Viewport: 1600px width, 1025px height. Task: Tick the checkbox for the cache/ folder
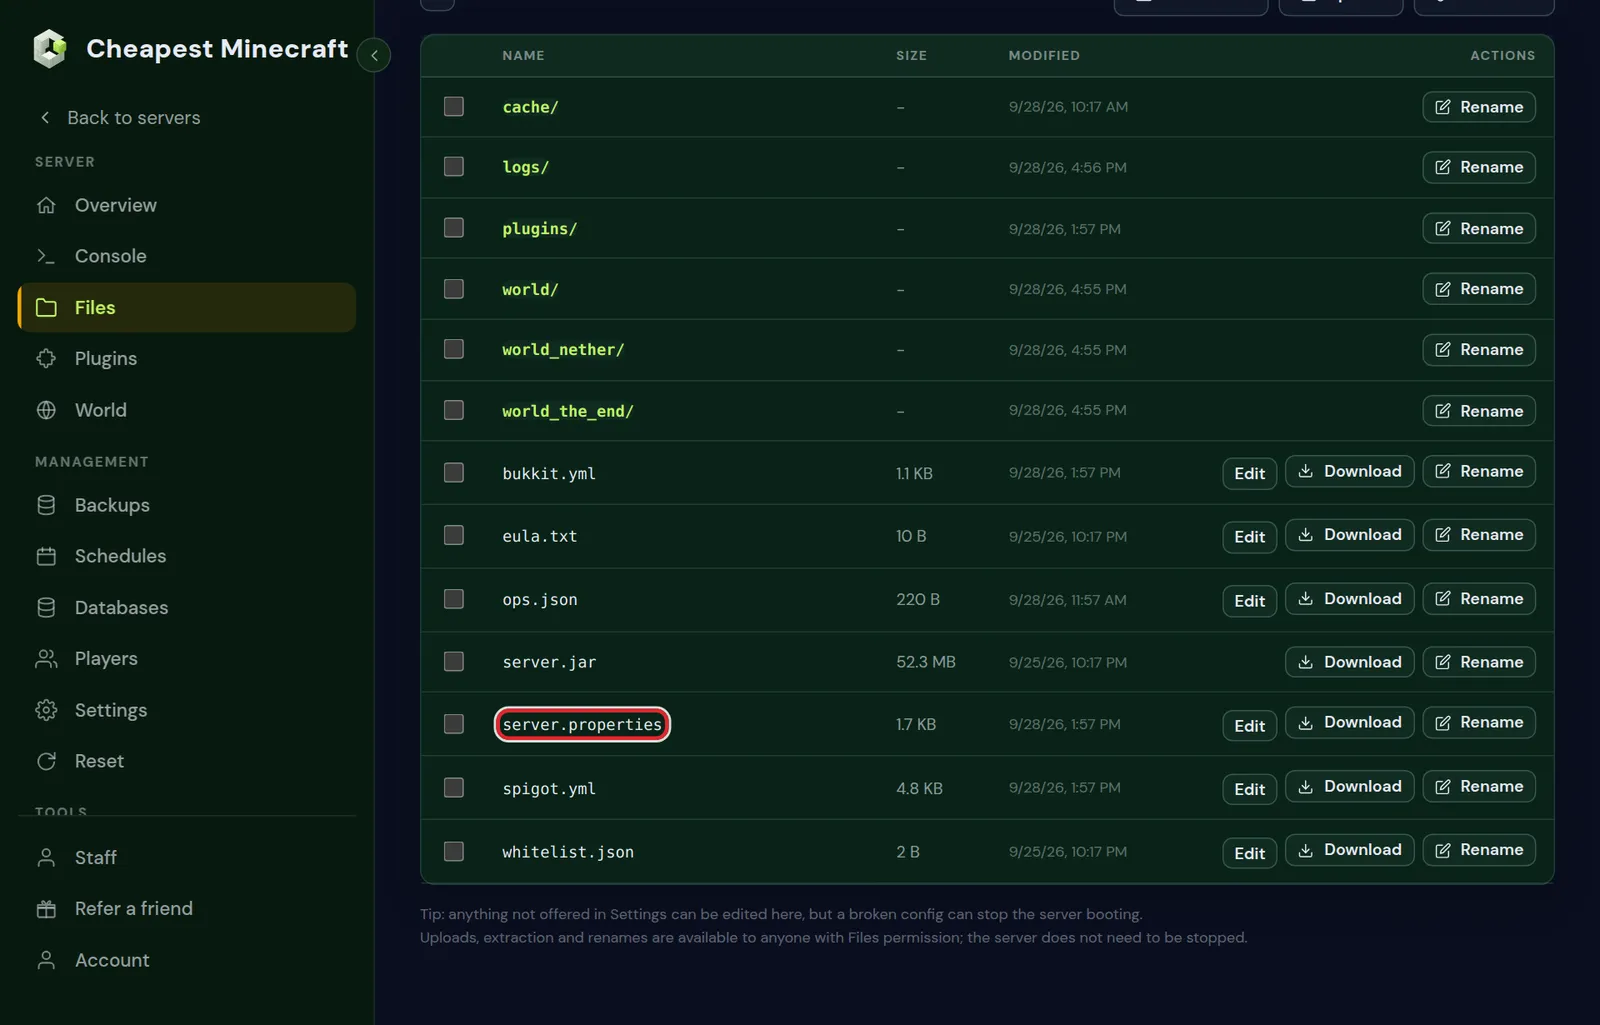(x=454, y=106)
